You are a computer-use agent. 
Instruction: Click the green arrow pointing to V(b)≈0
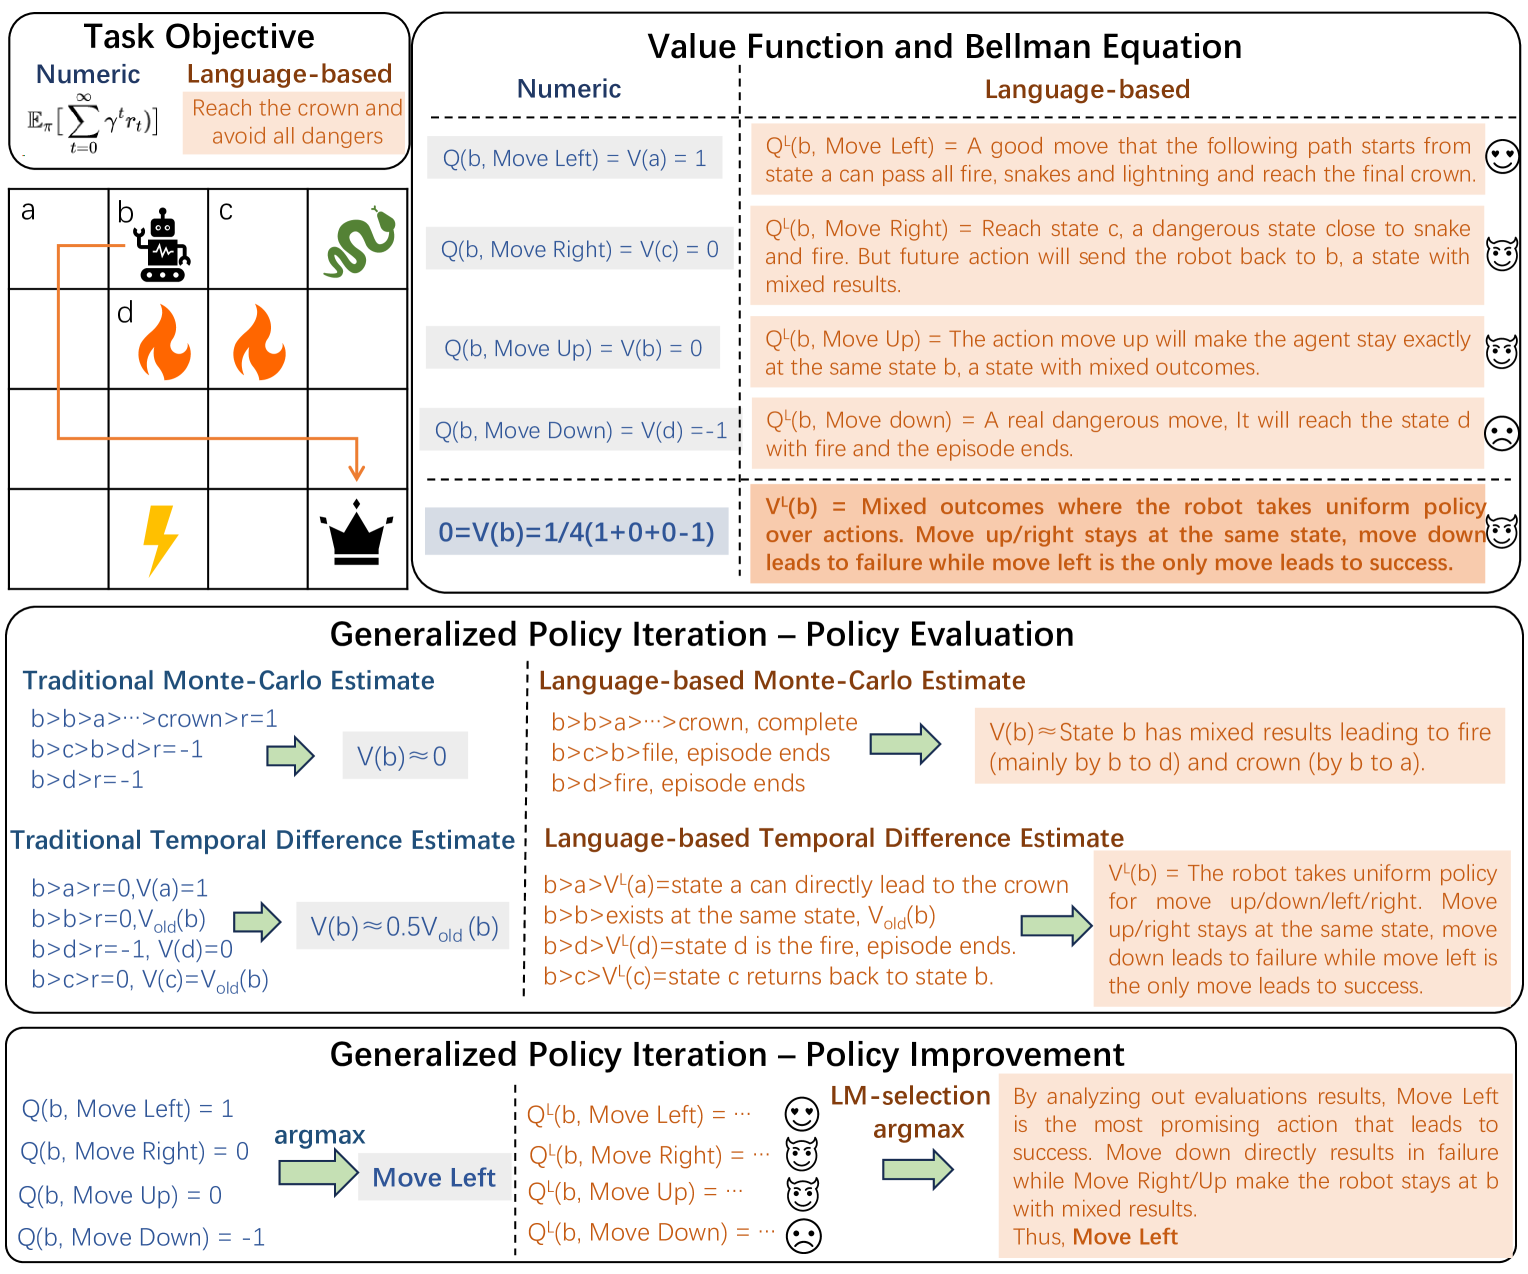(290, 755)
